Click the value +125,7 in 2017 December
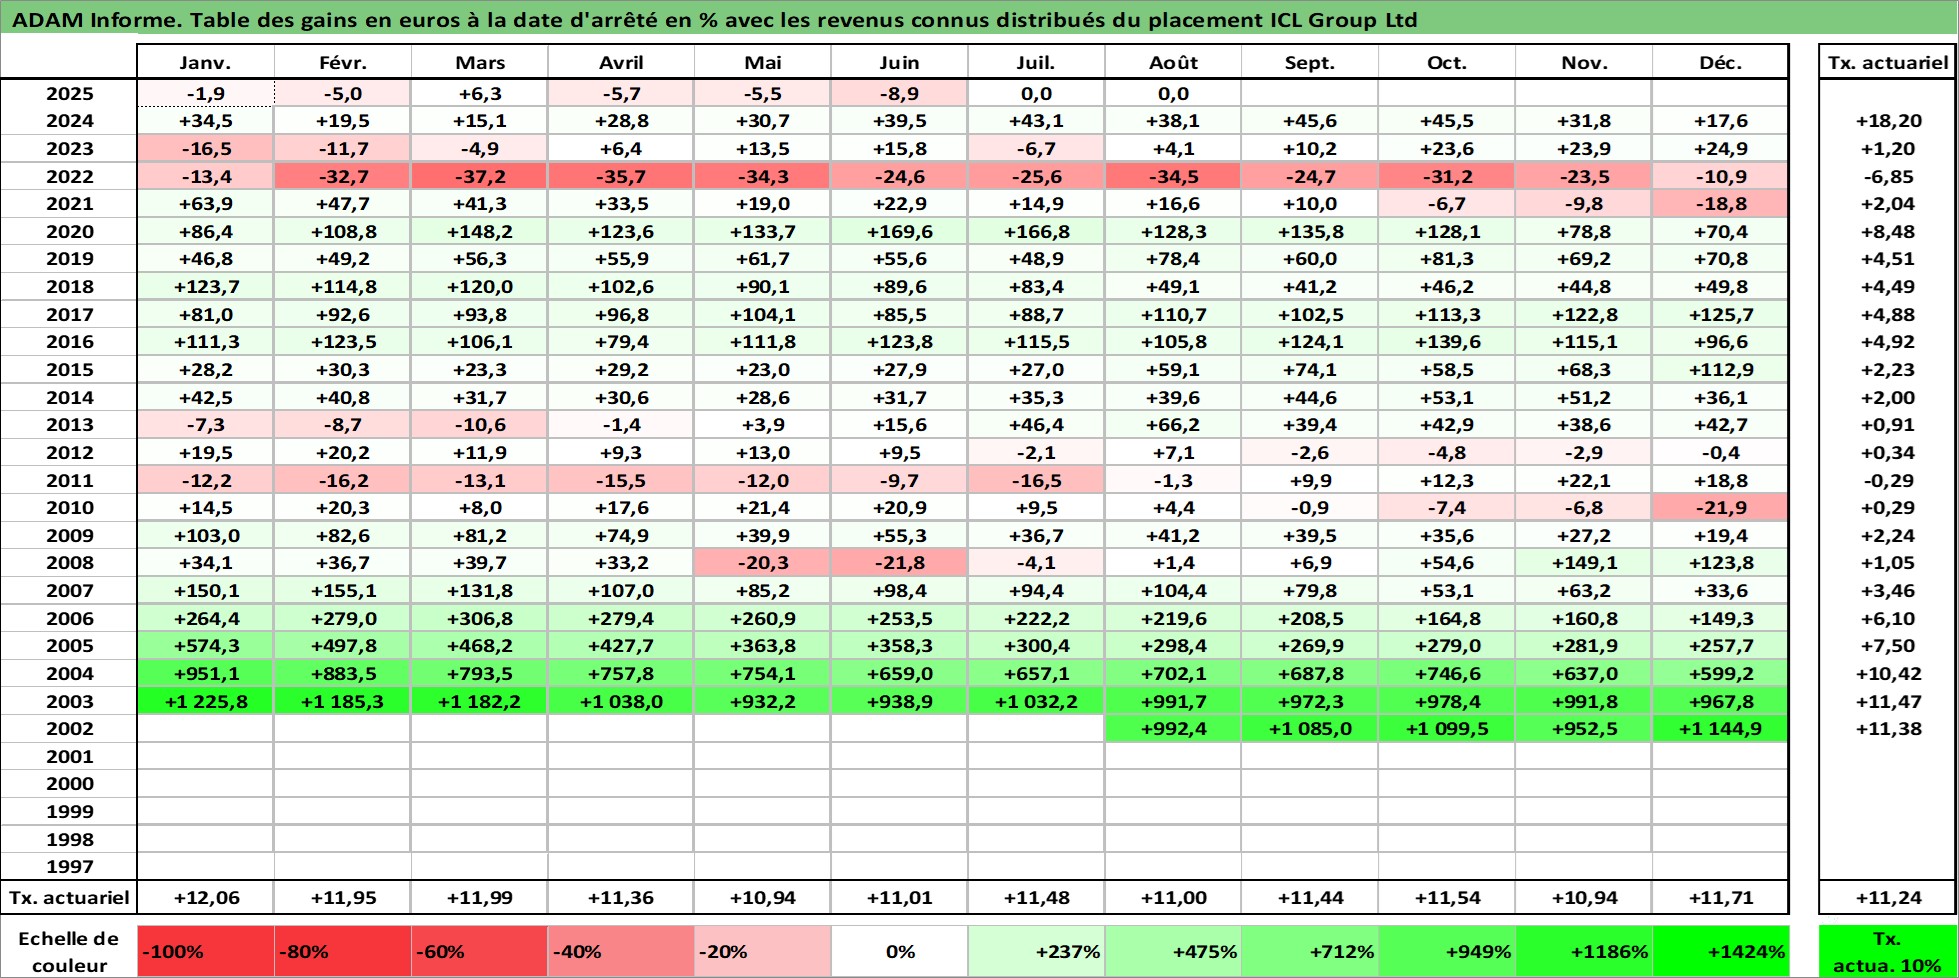 1720,314
